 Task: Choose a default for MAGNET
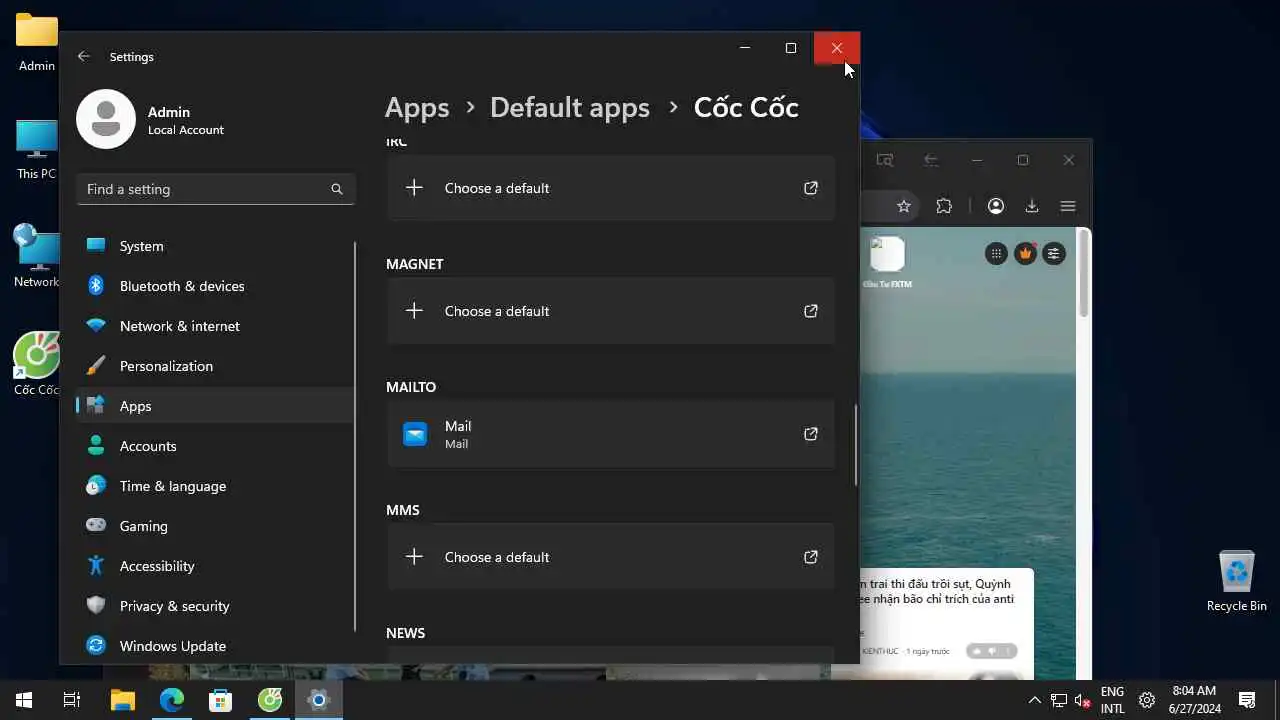coord(610,311)
